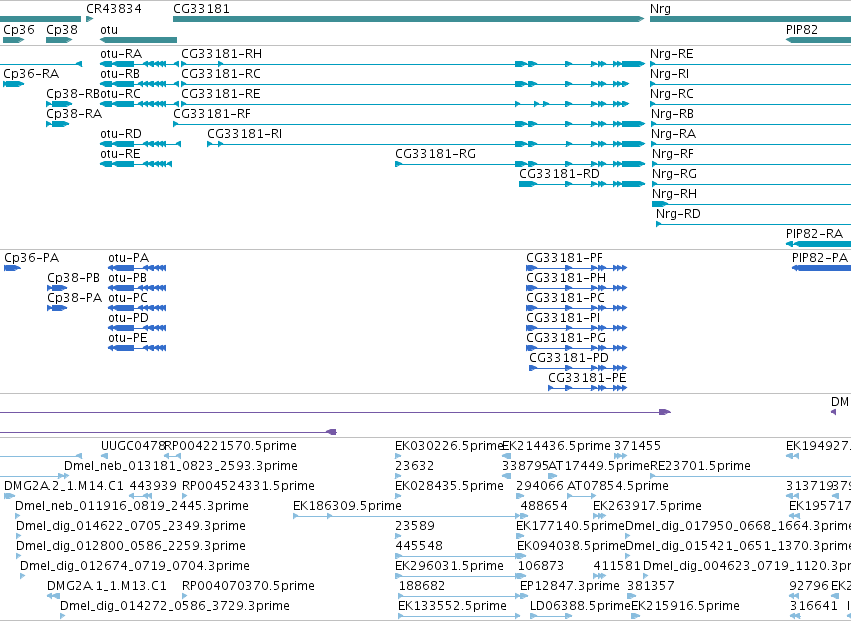
Task: Choose the Nrg-RD transcript
Action: coord(754,224)
